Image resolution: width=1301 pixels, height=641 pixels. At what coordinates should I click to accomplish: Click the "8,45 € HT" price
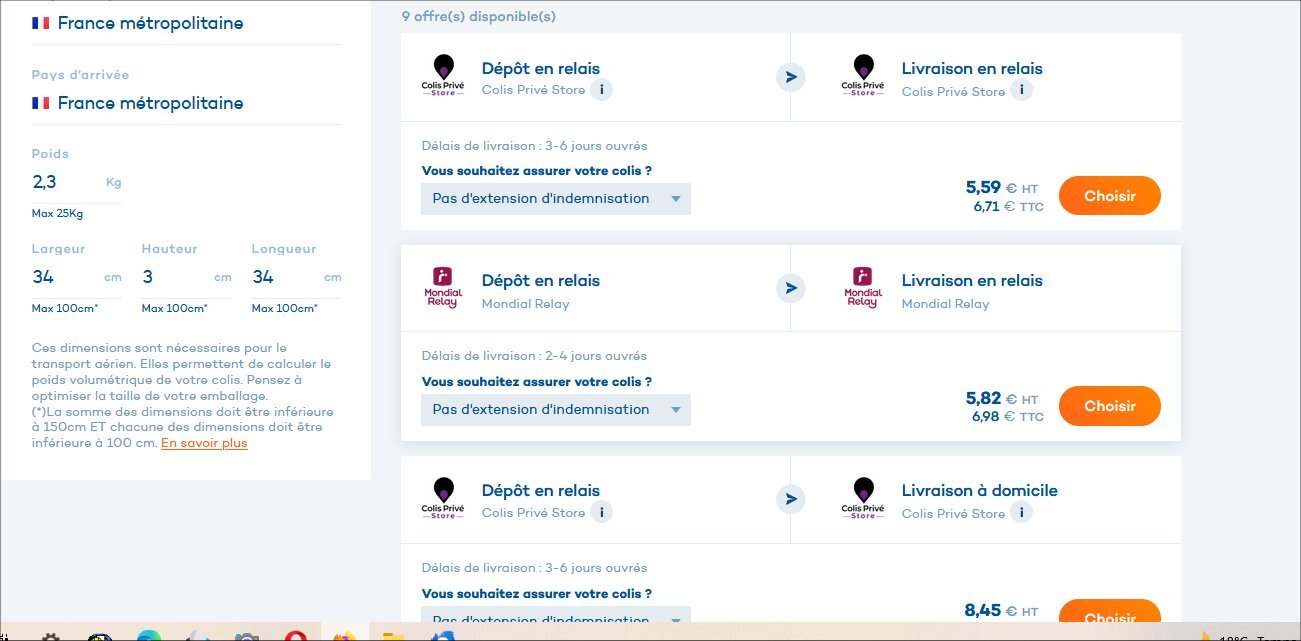point(1002,610)
